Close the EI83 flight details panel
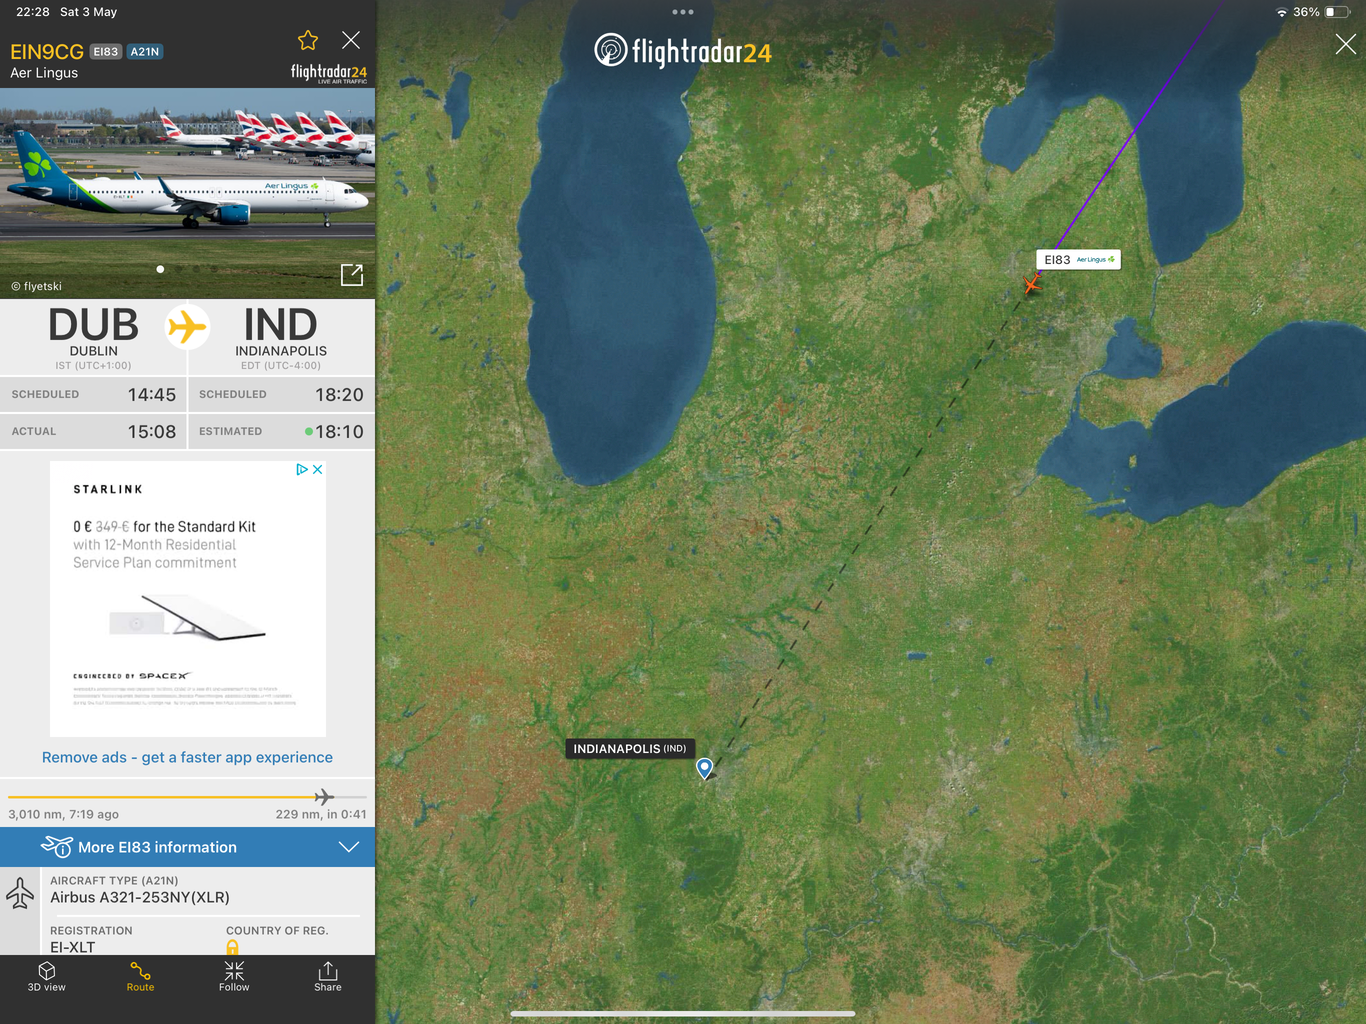This screenshot has width=1366, height=1024. (x=351, y=40)
